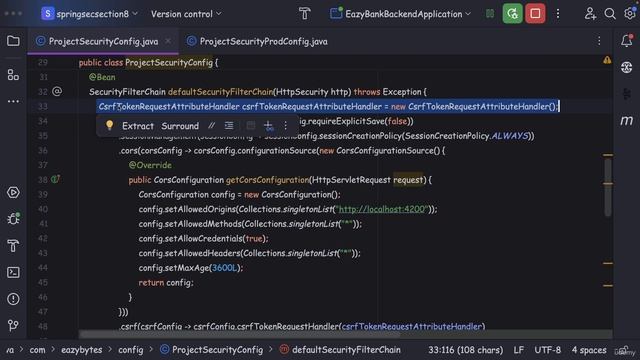
Task: Click the ALWAYS constant on line 35
Action: click(509, 136)
